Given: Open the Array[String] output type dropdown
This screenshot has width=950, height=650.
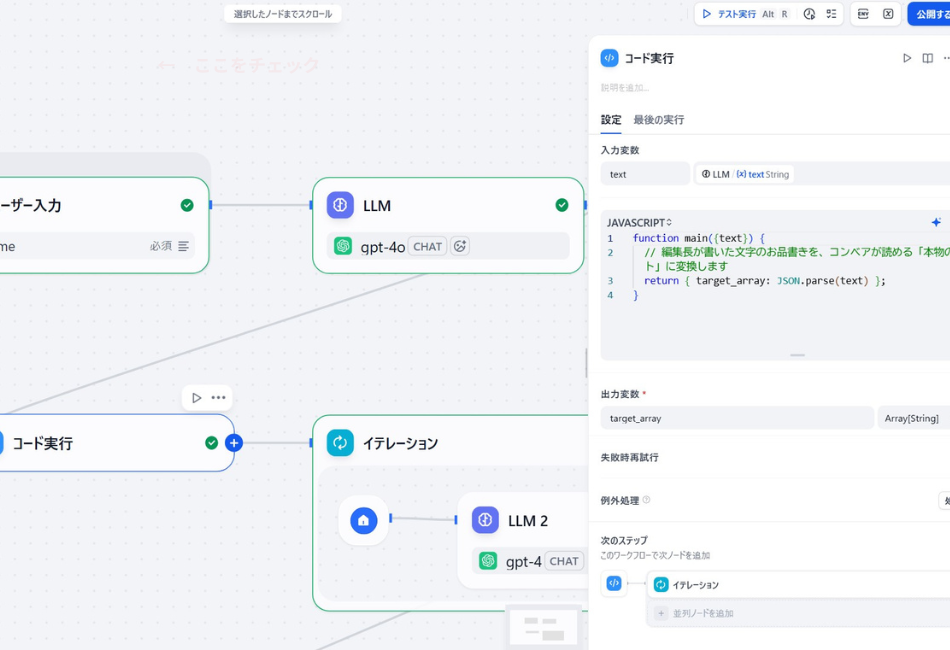Looking at the screenshot, I should tap(912, 418).
